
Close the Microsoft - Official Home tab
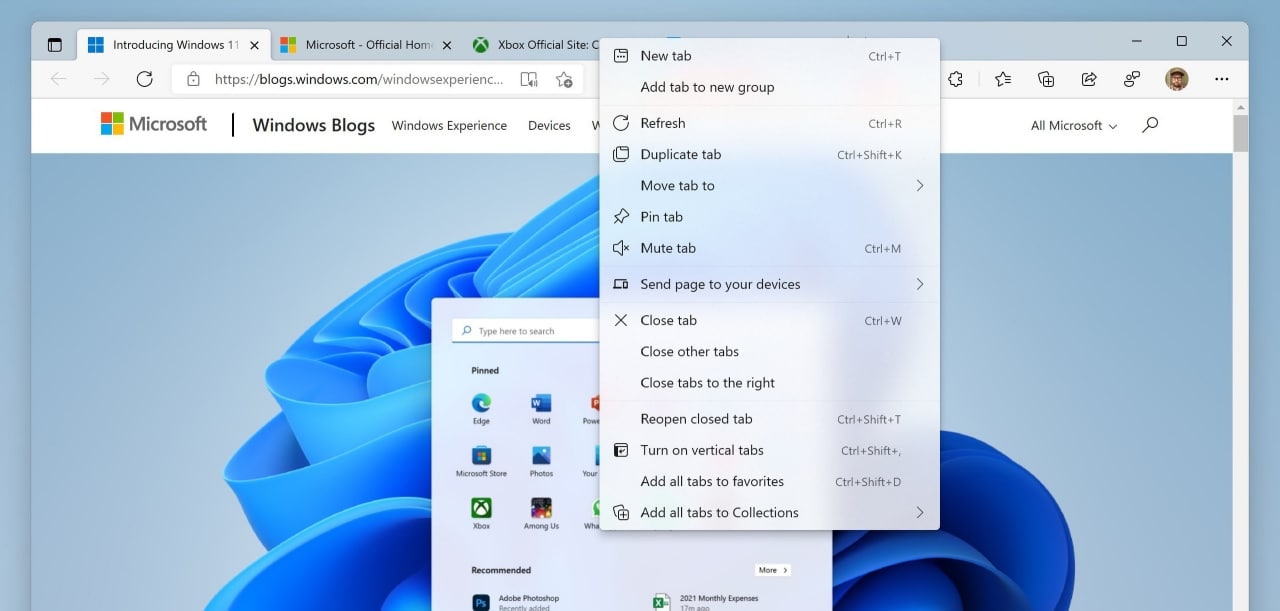point(447,45)
